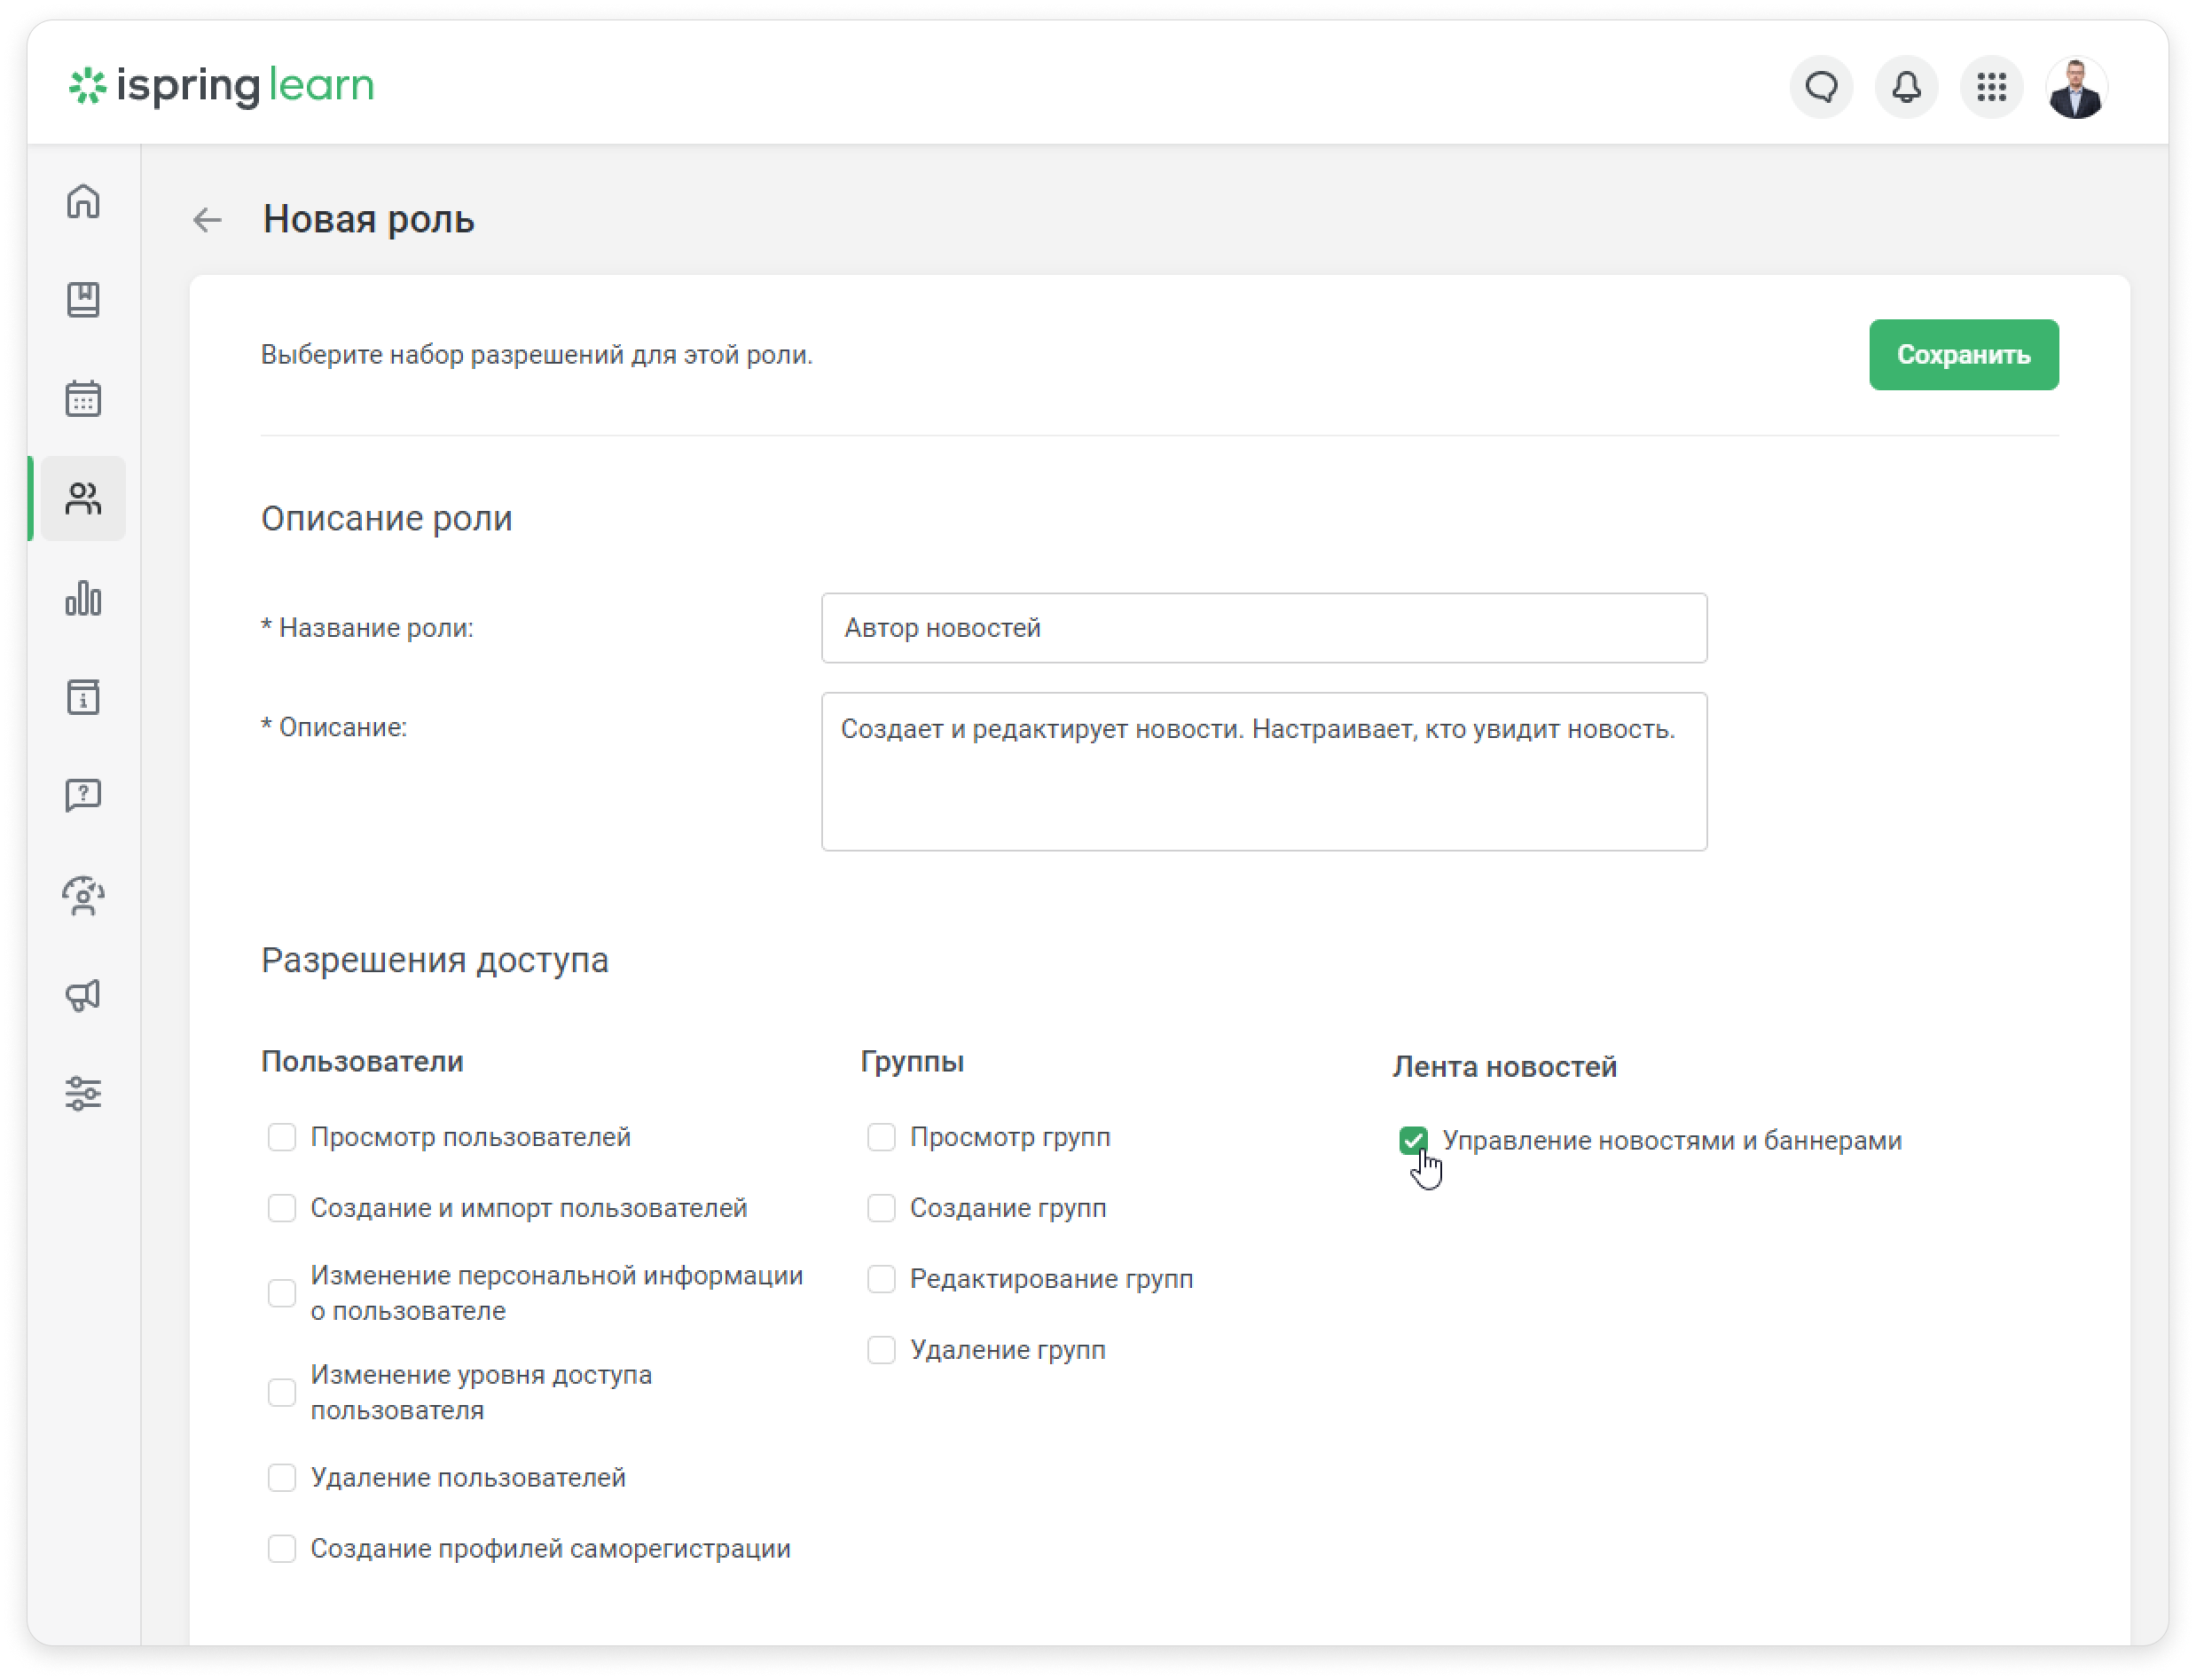Image resolution: width=2196 pixels, height=1680 pixels.
Task: Check Изменение уровня доступа пользователя
Action: point(282,1392)
